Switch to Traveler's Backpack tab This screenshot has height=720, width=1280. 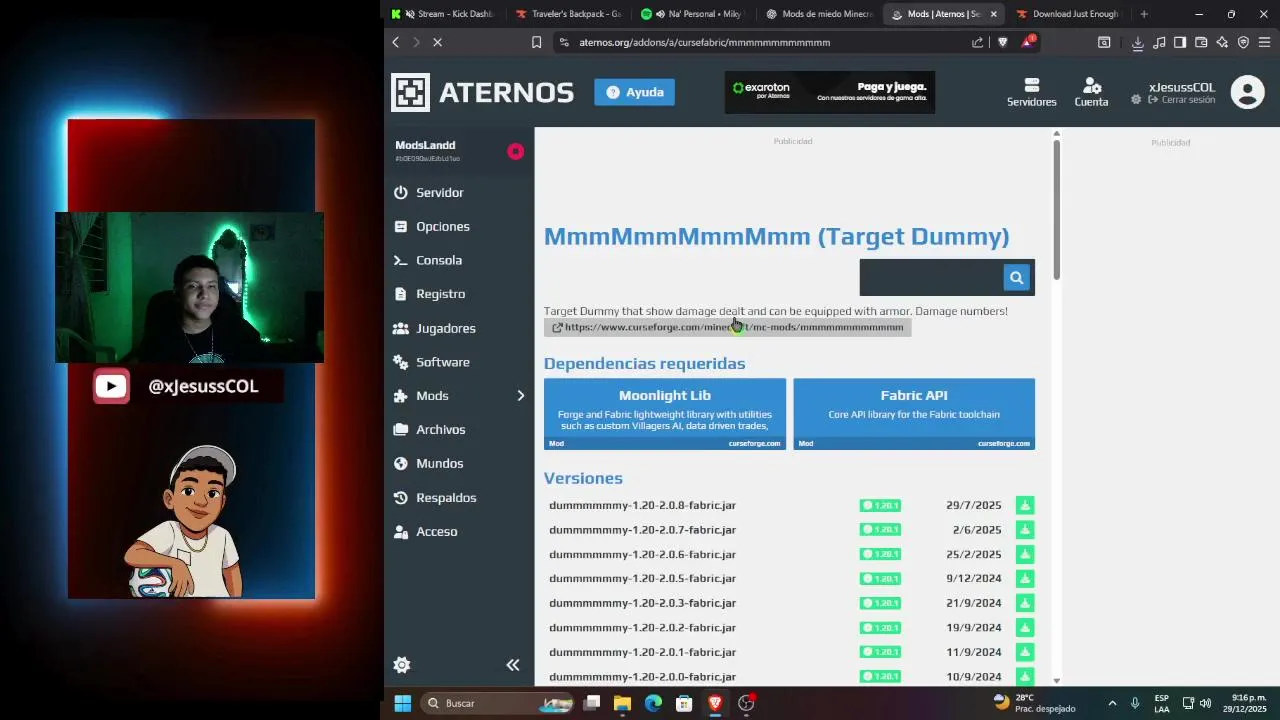(x=570, y=14)
